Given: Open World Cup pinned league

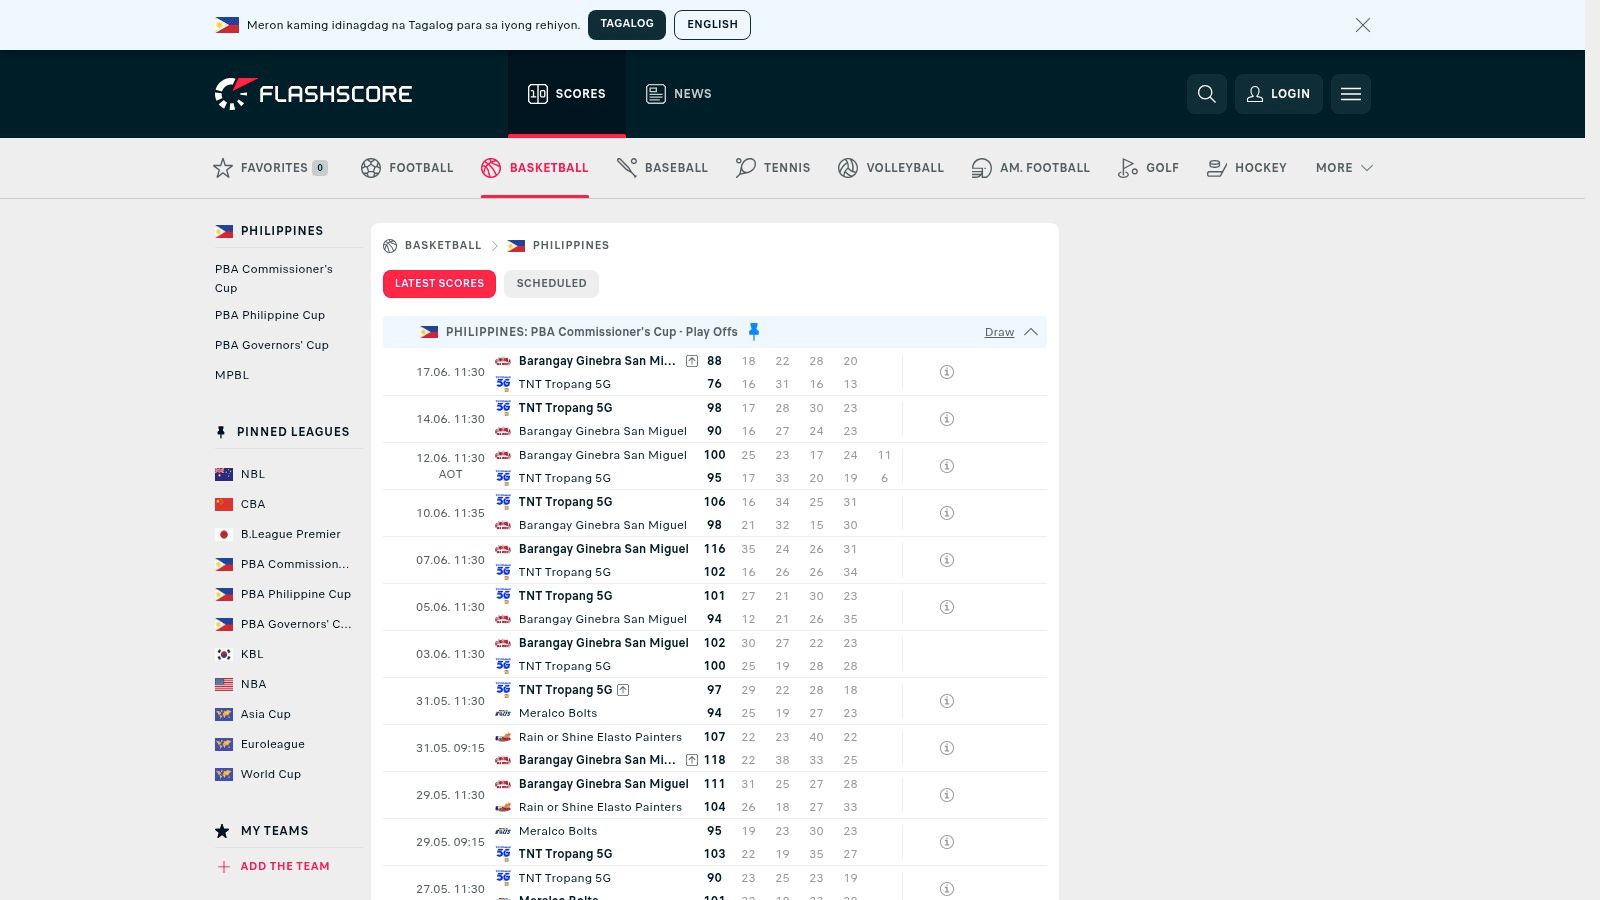Looking at the screenshot, I should point(271,774).
